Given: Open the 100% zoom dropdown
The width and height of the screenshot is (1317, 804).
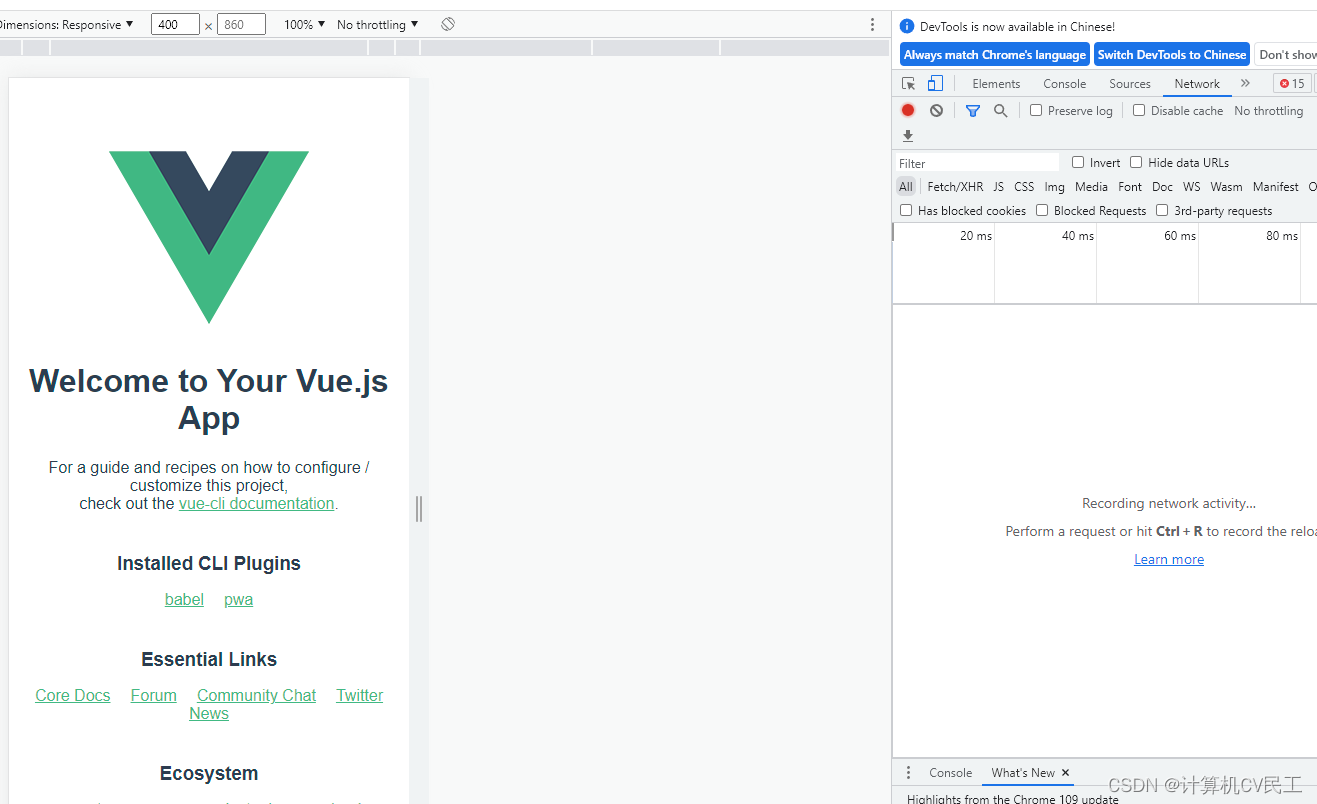Looking at the screenshot, I should (x=304, y=24).
